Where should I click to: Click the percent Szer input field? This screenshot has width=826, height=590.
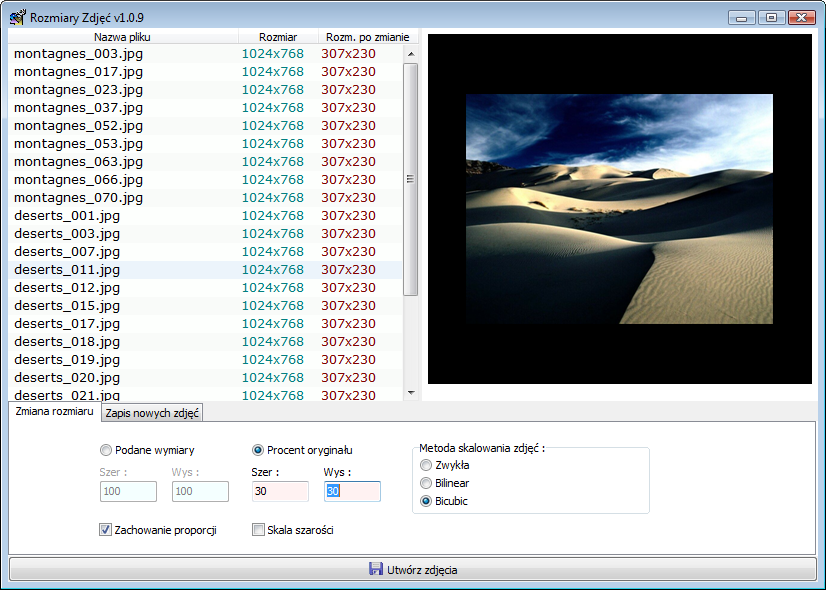coord(281,491)
